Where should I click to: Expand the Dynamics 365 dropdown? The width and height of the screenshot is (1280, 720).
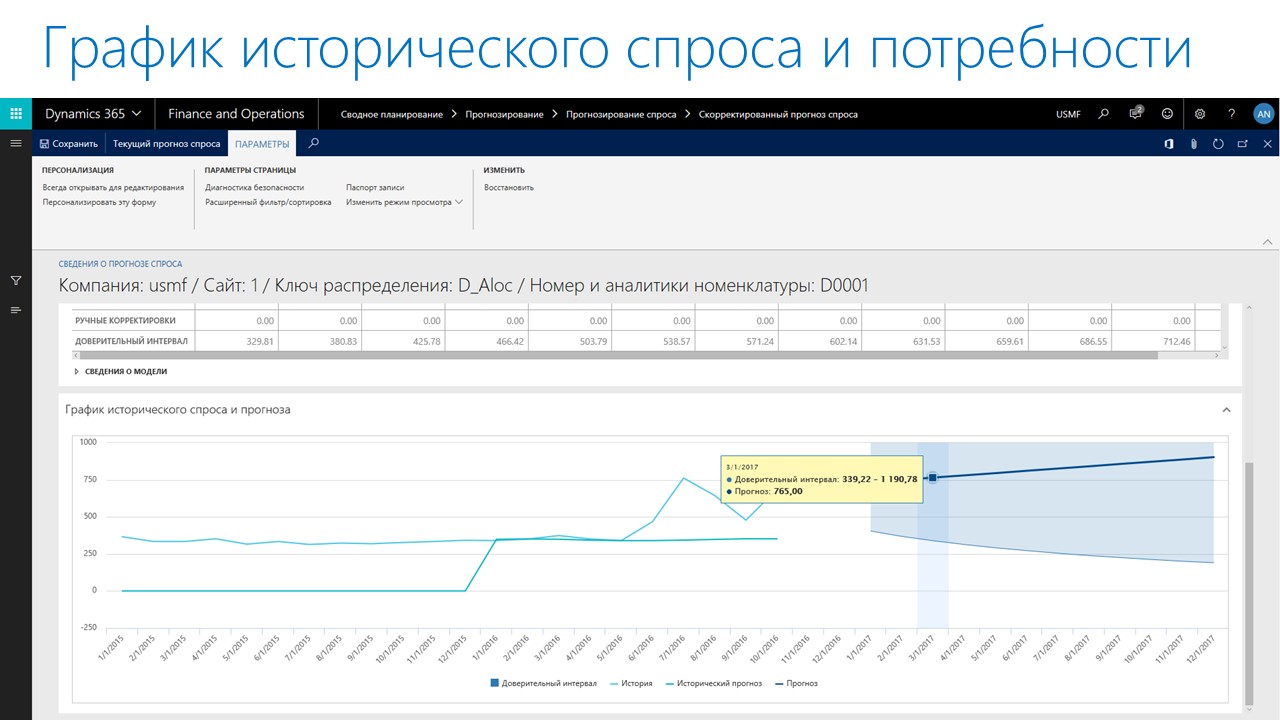[93, 114]
